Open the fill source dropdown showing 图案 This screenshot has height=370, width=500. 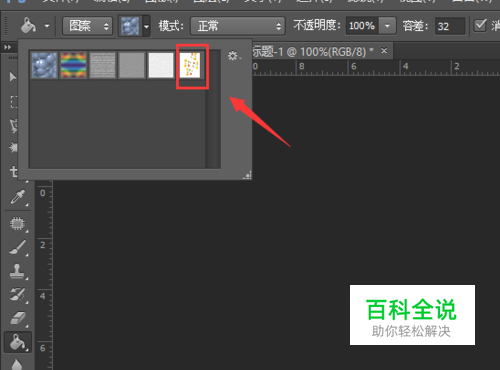coord(88,26)
